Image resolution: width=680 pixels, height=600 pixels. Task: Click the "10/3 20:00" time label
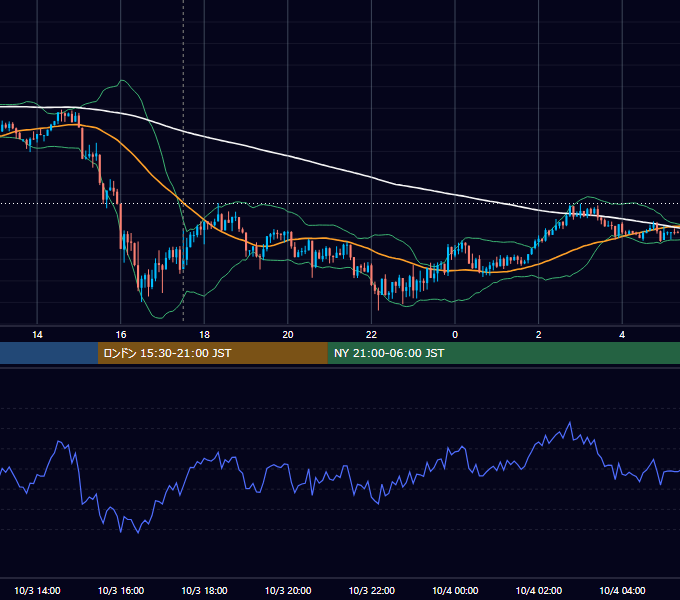pos(288,590)
